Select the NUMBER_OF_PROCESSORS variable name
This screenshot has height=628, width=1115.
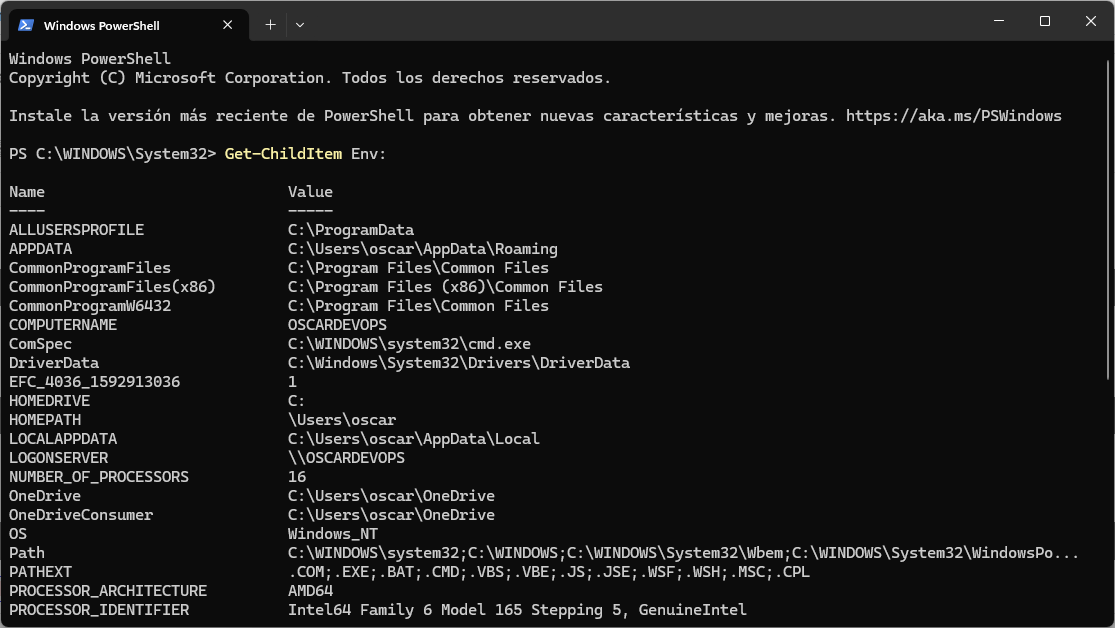click(x=99, y=477)
